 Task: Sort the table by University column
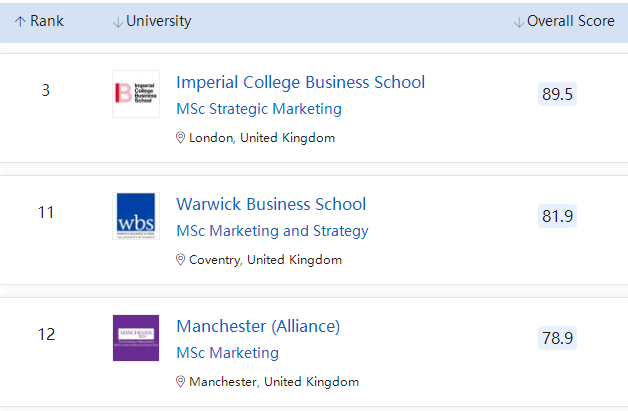click(x=158, y=22)
